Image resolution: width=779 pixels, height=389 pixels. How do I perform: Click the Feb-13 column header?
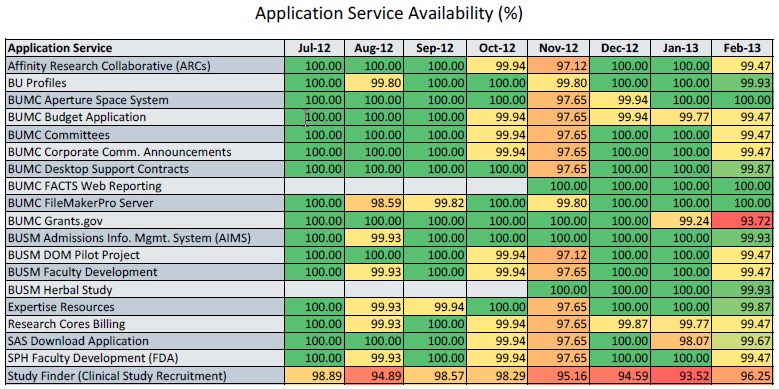(742, 48)
